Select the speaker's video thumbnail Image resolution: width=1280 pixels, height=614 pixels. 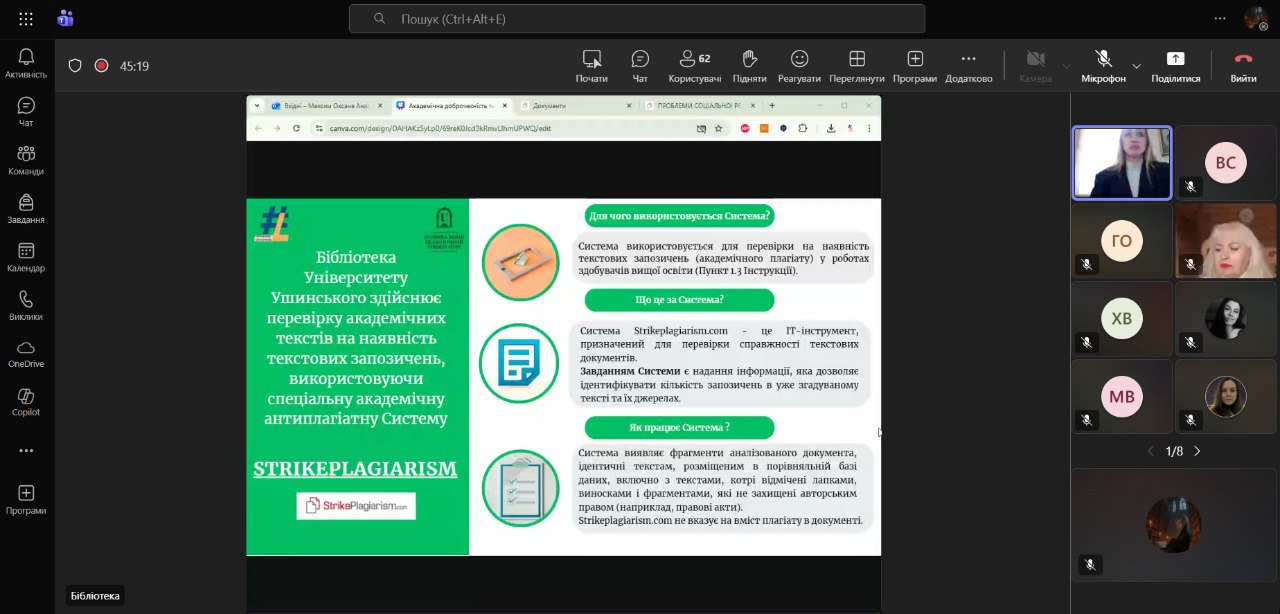tap(1121, 163)
